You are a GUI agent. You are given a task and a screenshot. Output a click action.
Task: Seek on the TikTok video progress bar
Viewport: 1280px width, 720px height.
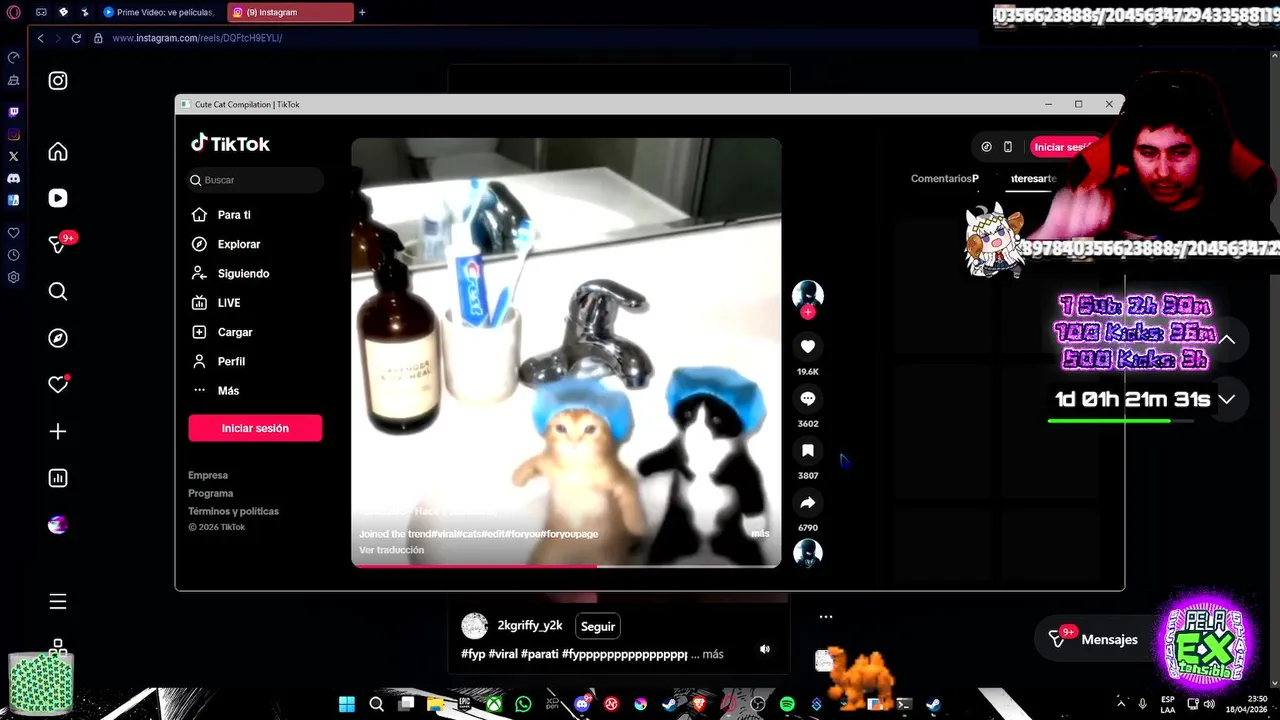coord(566,566)
